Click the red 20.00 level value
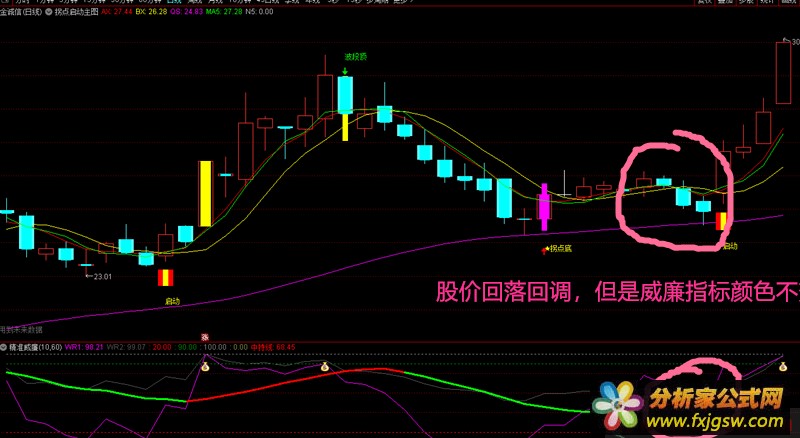 click(x=162, y=347)
